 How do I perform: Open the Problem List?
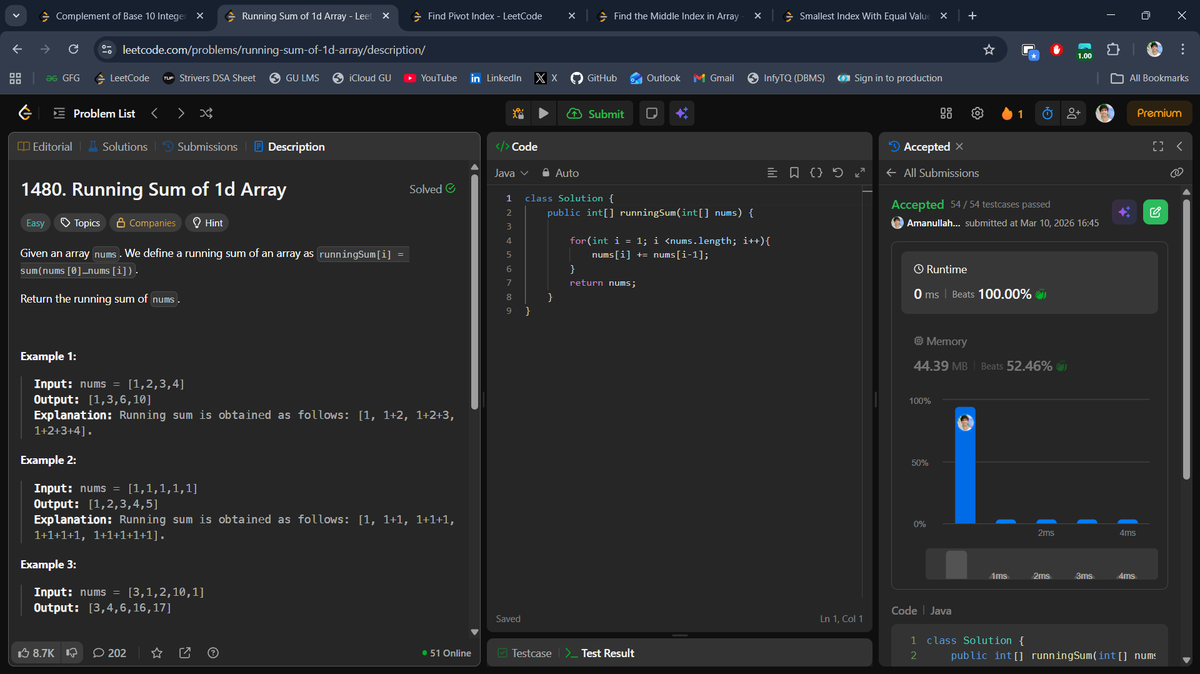pyautogui.click(x=94, y=113)
